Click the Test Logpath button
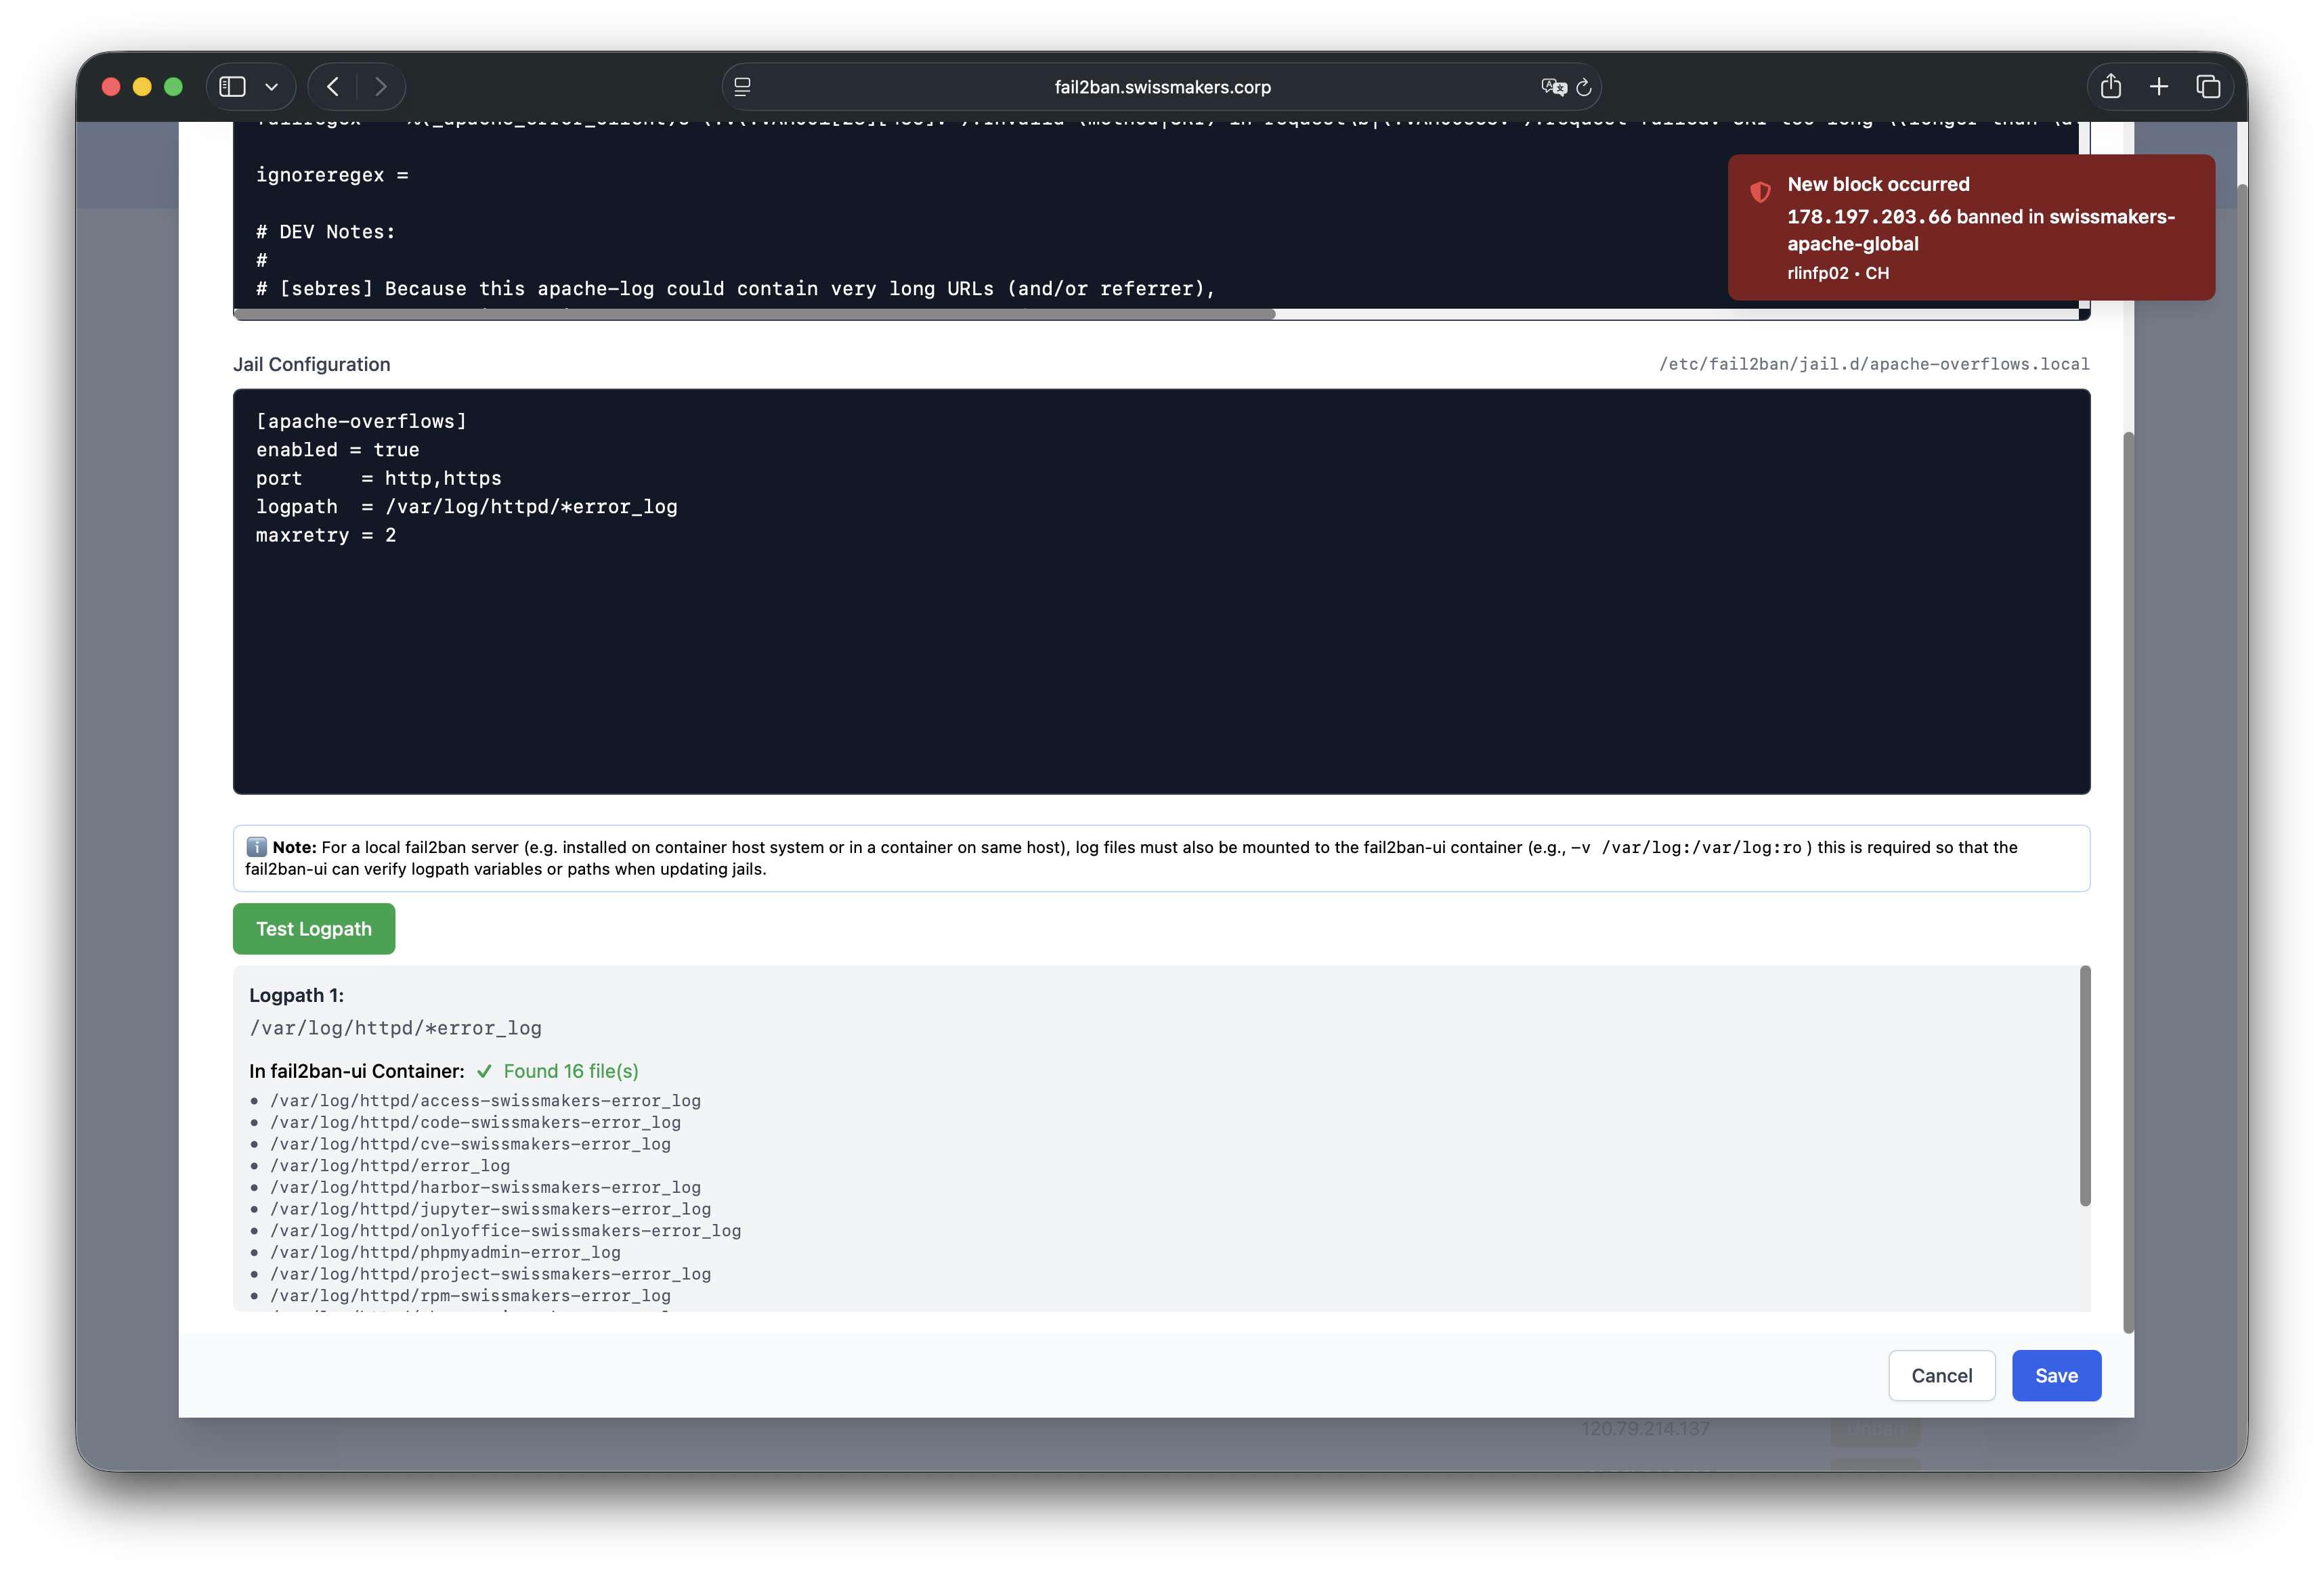This screenshot has width=2324, height=1572. pyautogui.click(x=313, y=928)
